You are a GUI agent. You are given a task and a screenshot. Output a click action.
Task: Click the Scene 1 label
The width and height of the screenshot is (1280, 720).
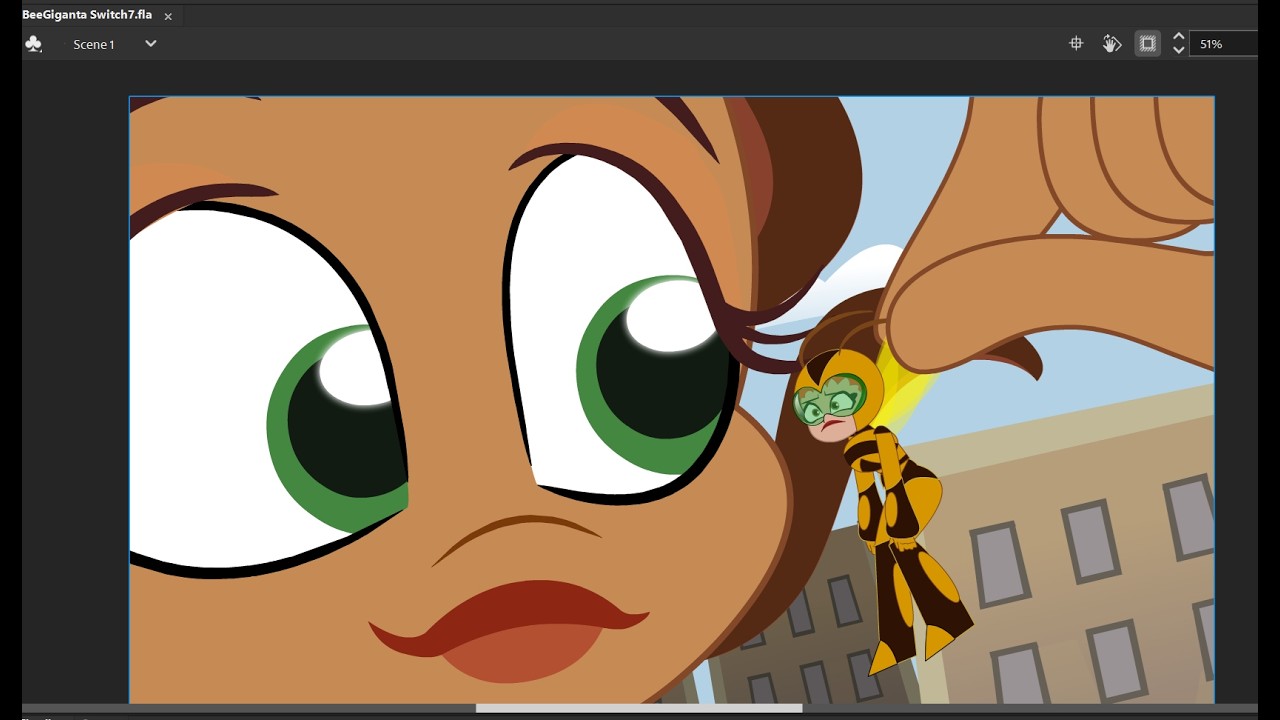pyautogui.click(x=94, y=45)
